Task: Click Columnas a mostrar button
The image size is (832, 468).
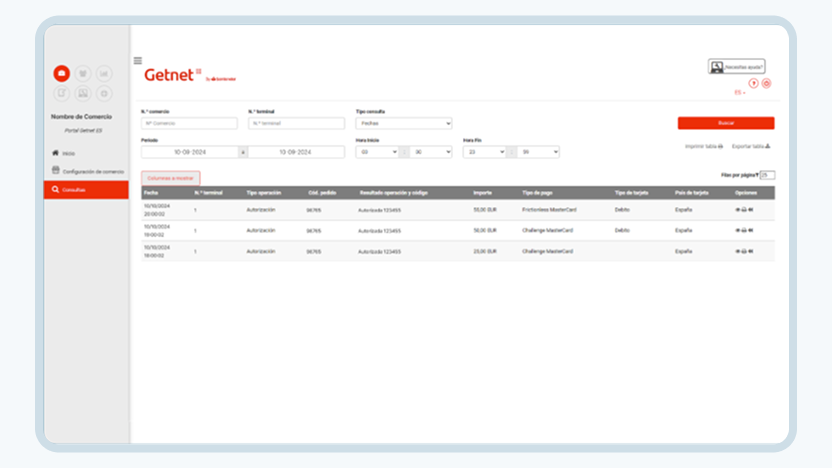Action: tap(170, 178)
